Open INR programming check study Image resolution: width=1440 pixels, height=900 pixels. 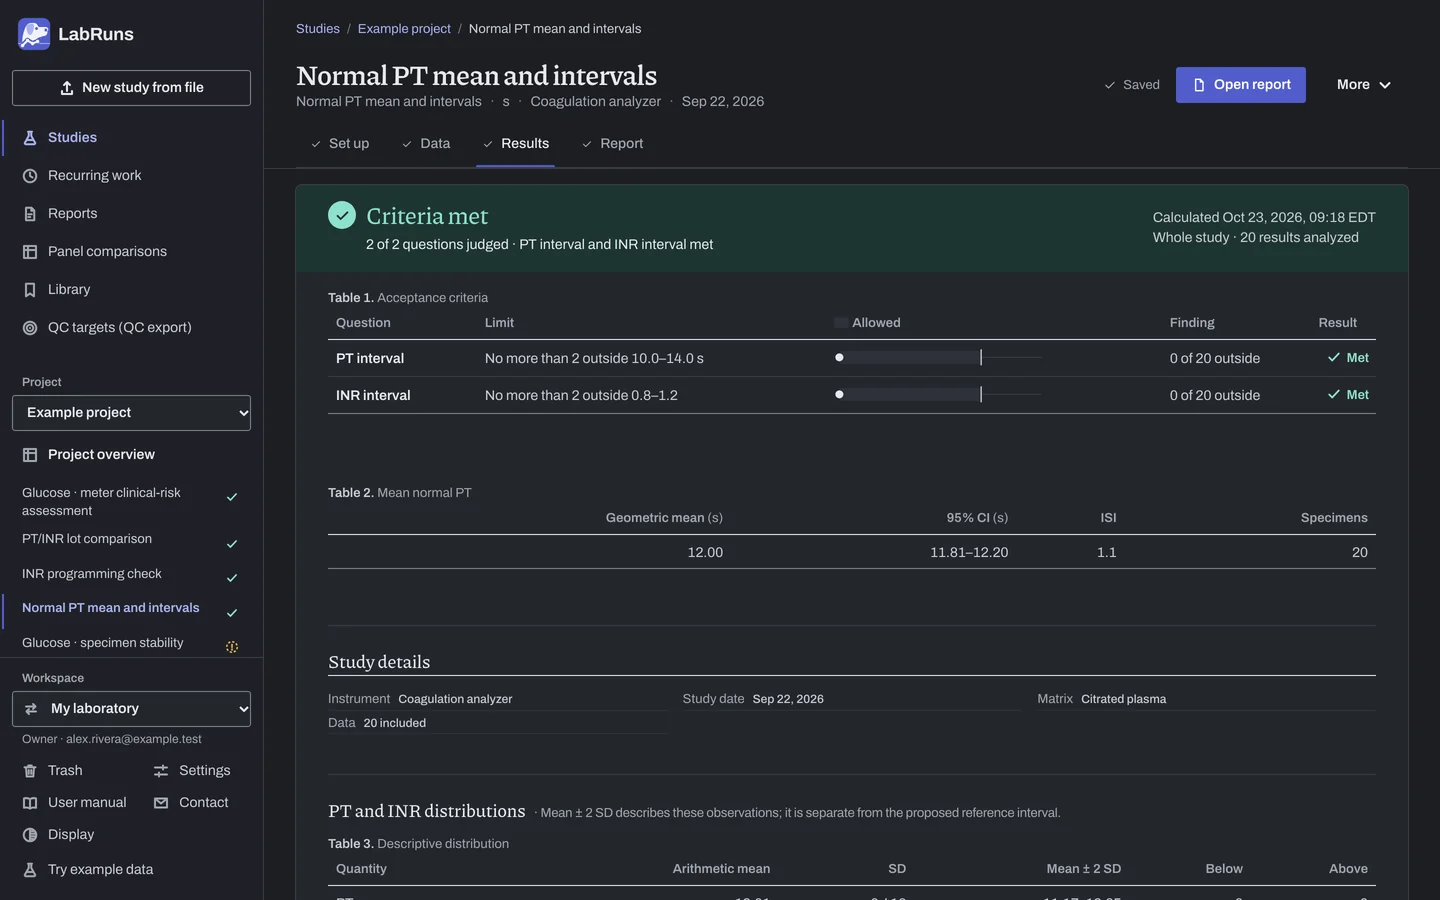click(x=131, y=575)
